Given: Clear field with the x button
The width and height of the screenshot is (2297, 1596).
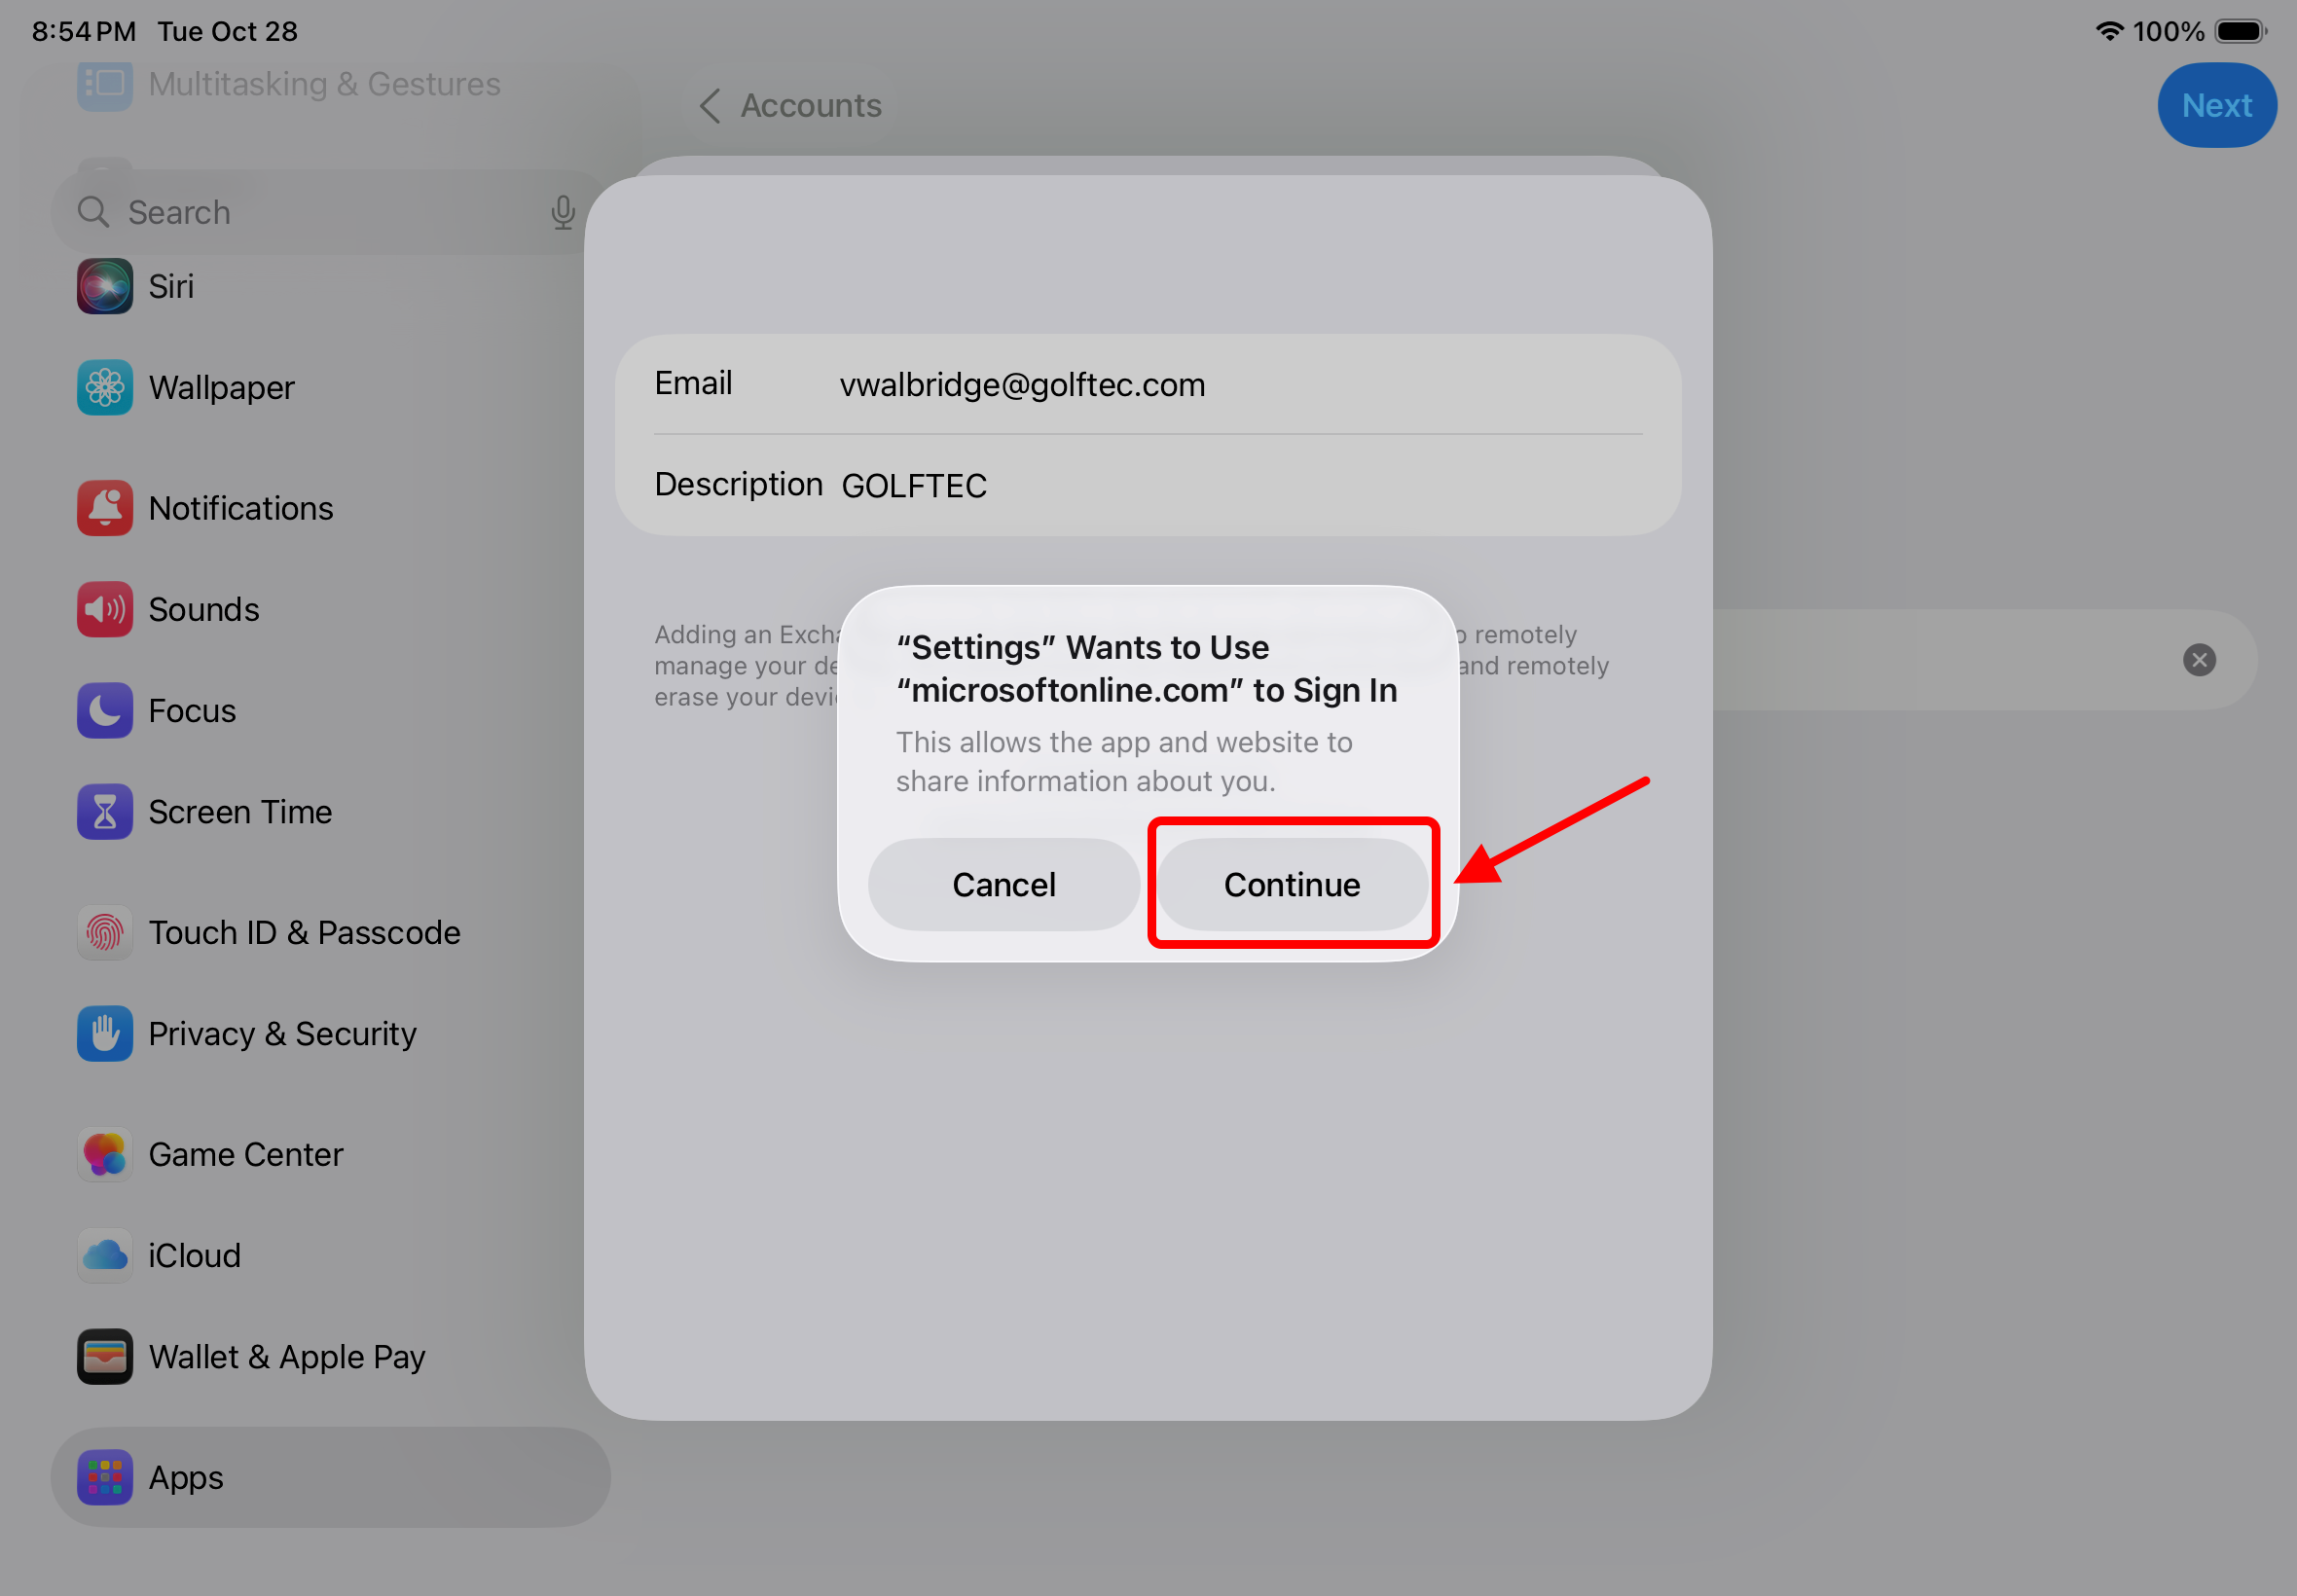Looking at the screenshot, I should point(2199,660).
